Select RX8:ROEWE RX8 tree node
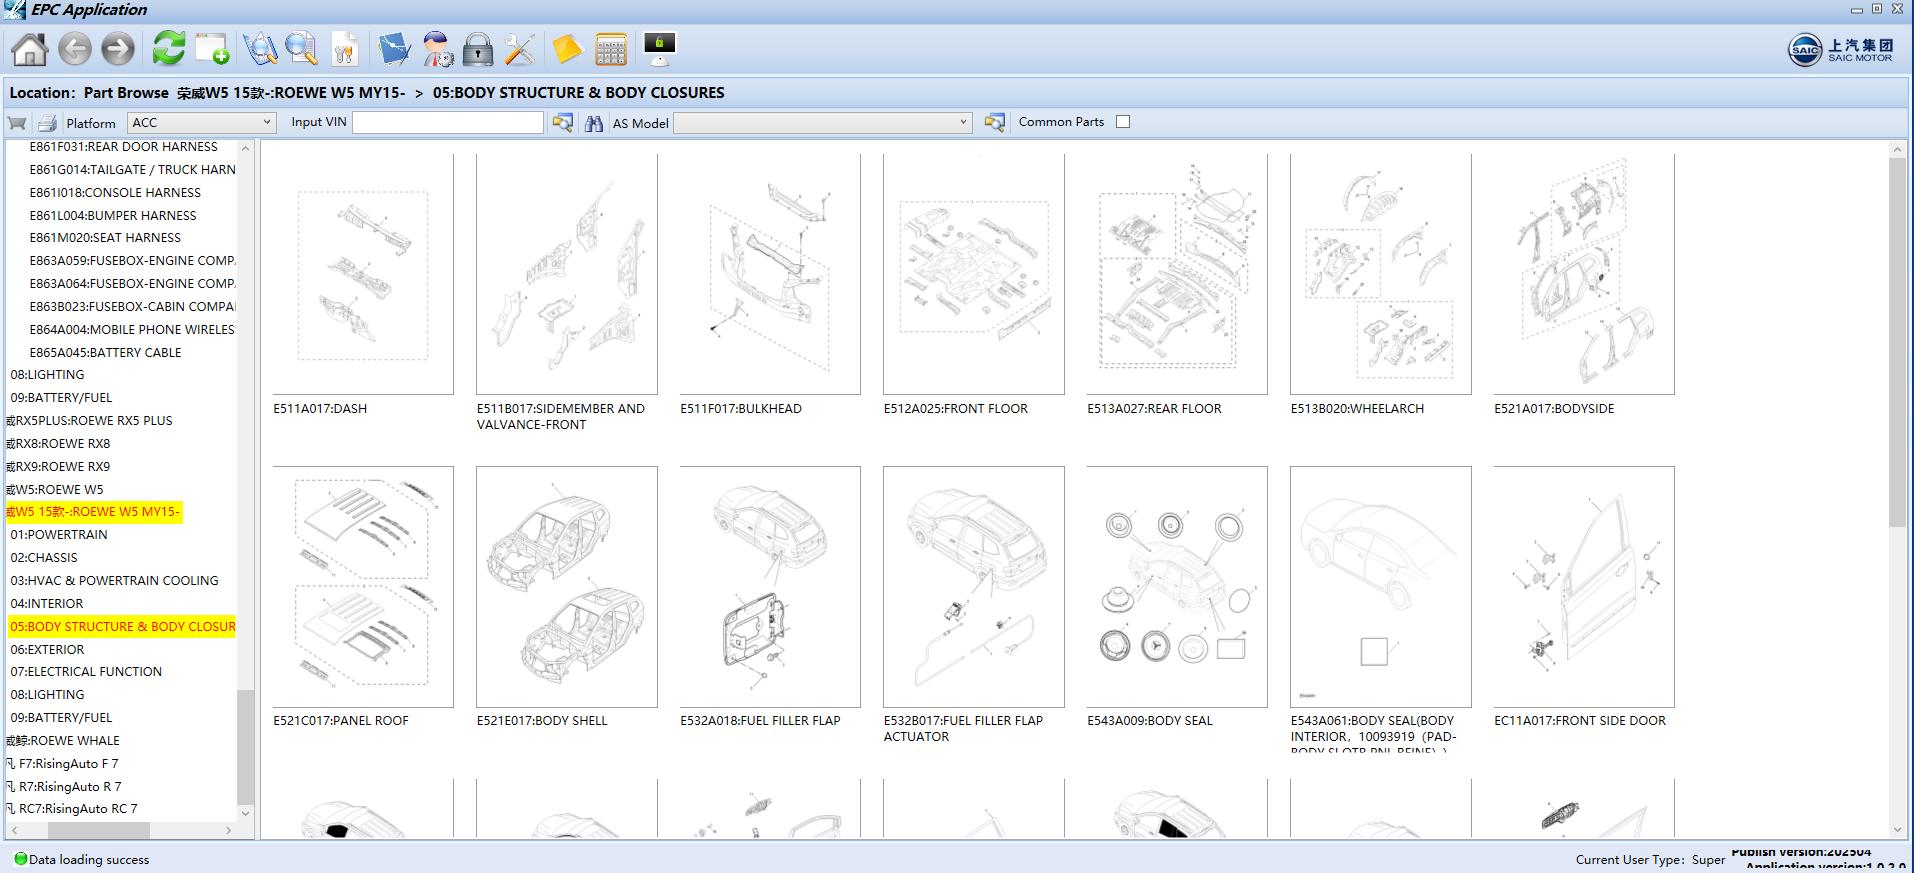The width and height of the screenshot is (1914, 873). pos(59,444)
